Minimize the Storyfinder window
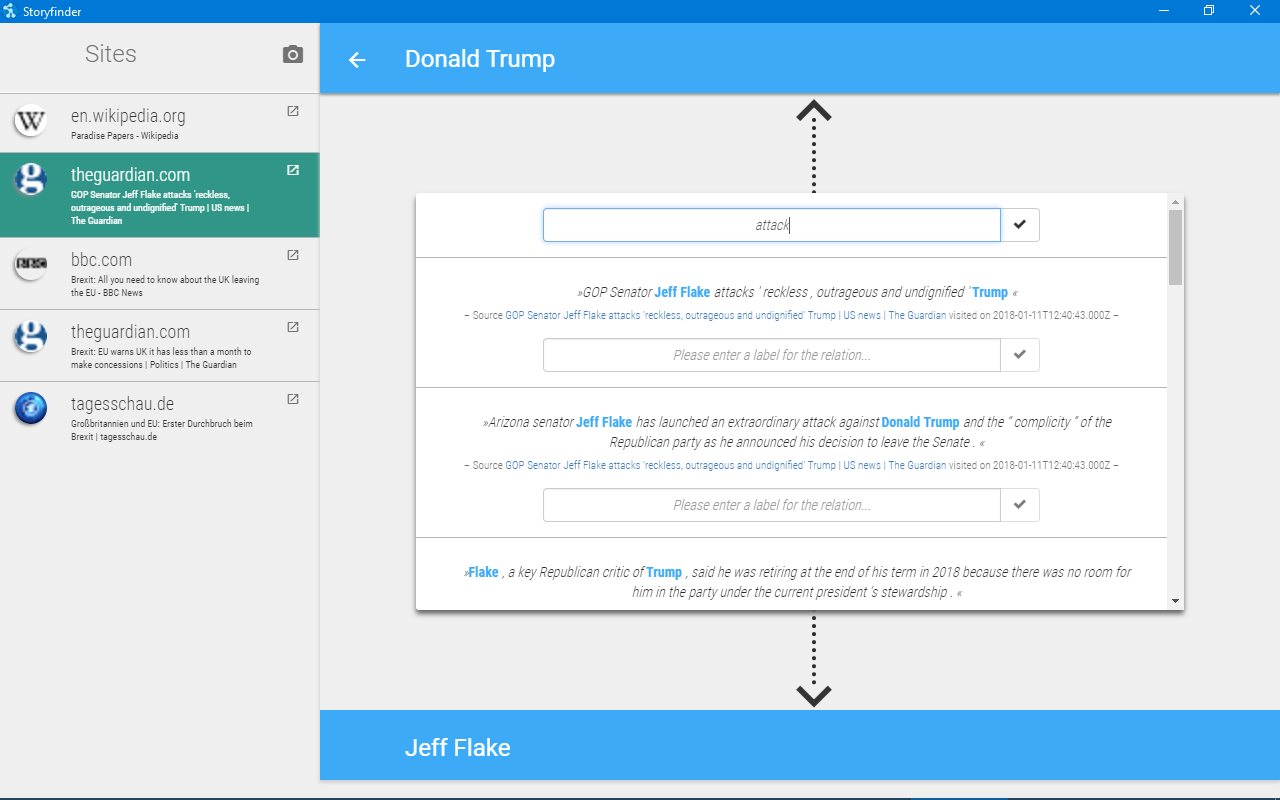 pos(1164,11)
